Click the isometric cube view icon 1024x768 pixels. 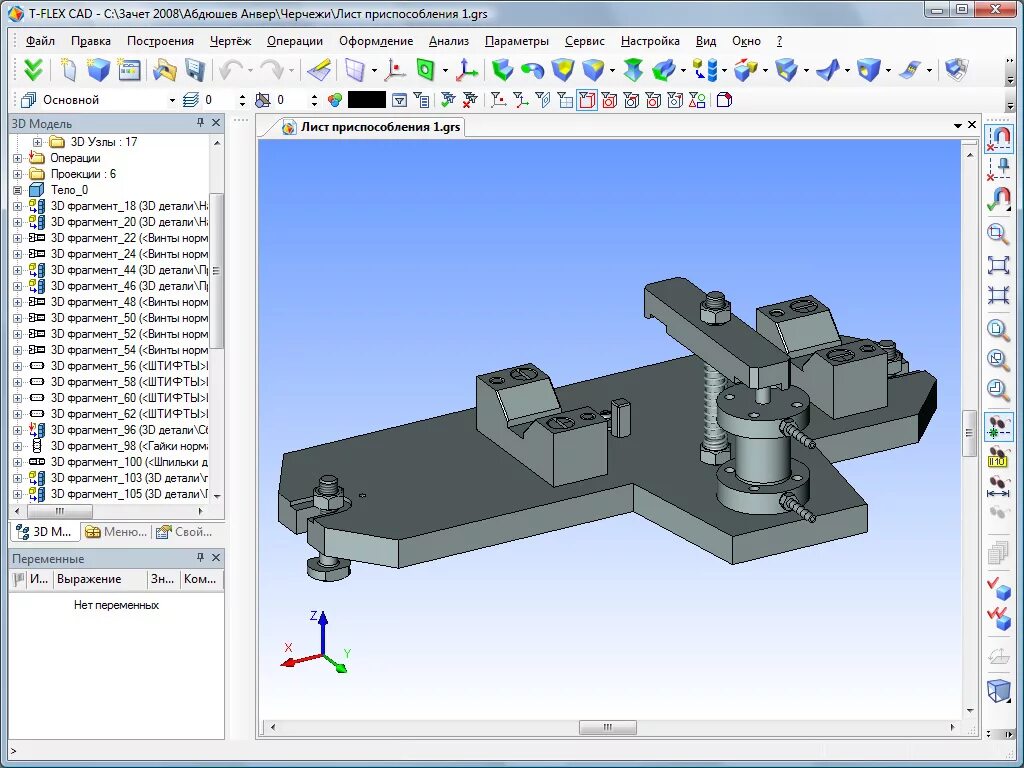click(x=997, y=690)
